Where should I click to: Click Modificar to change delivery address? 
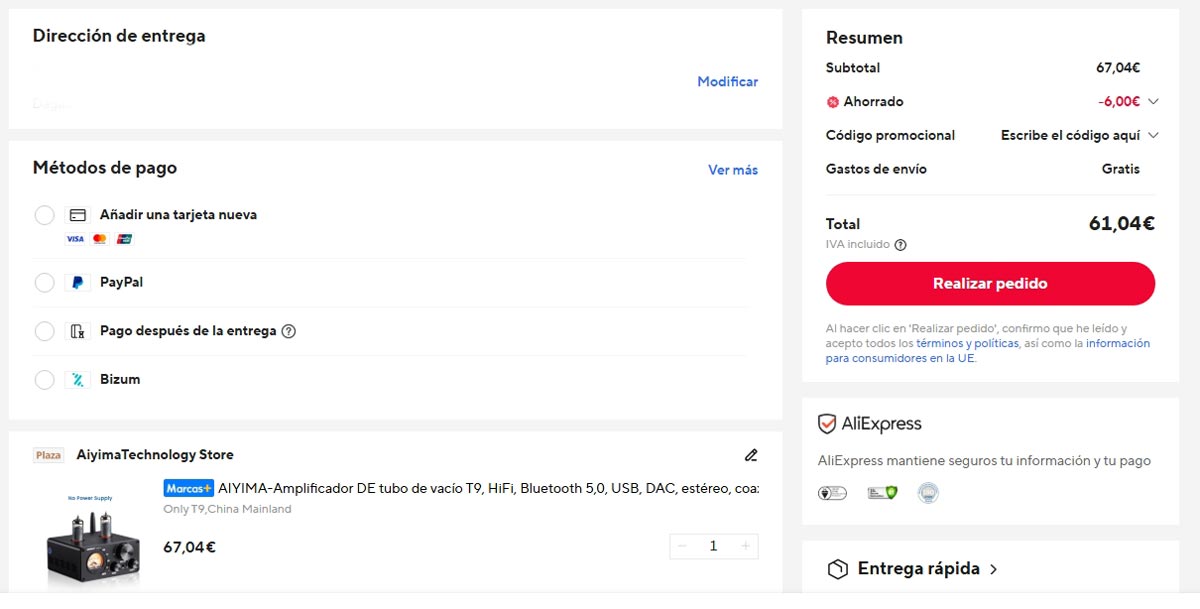[x=727, y=82]
